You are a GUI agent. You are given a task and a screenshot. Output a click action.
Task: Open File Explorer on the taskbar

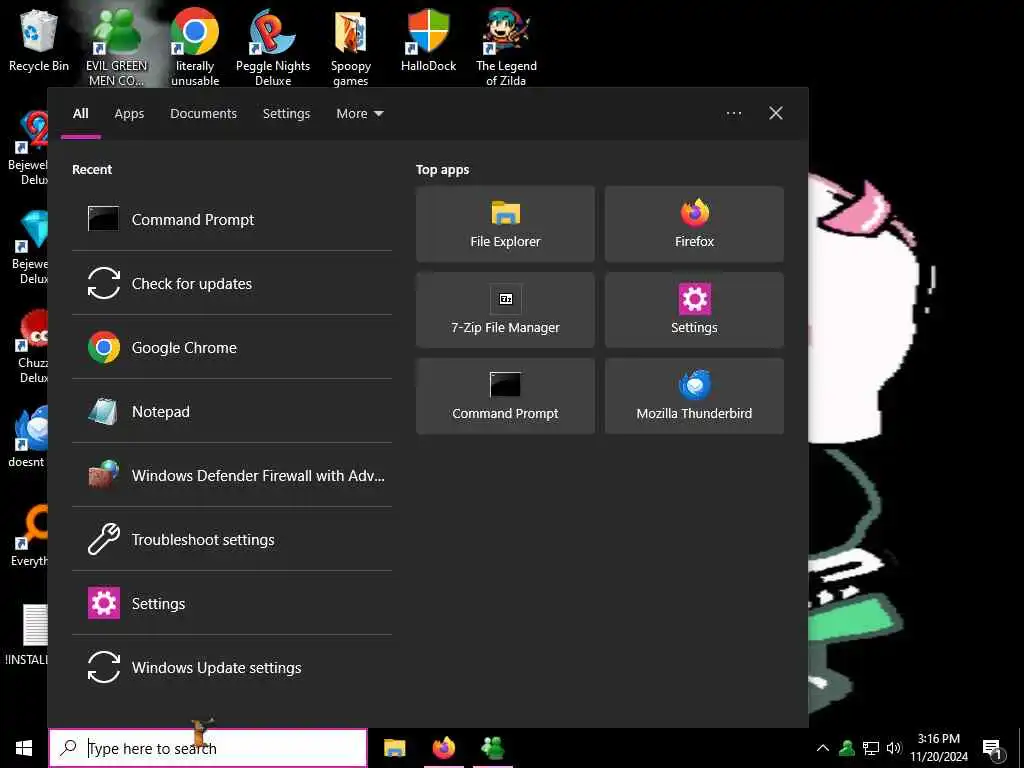pos(394,748)
